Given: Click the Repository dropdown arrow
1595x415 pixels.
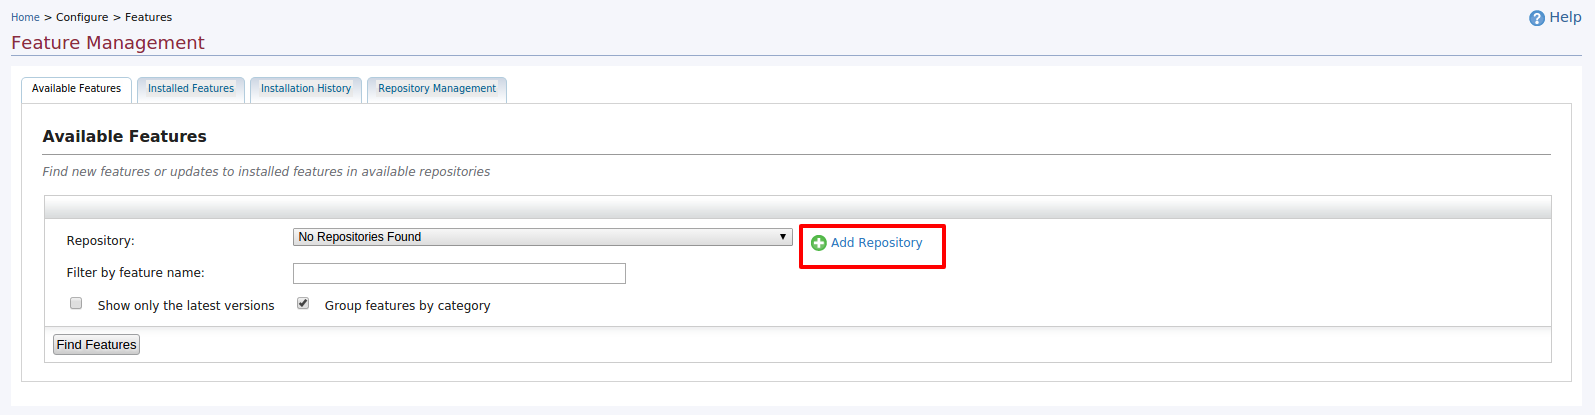Looking at the screenshot, I should (x=783, y=237).
